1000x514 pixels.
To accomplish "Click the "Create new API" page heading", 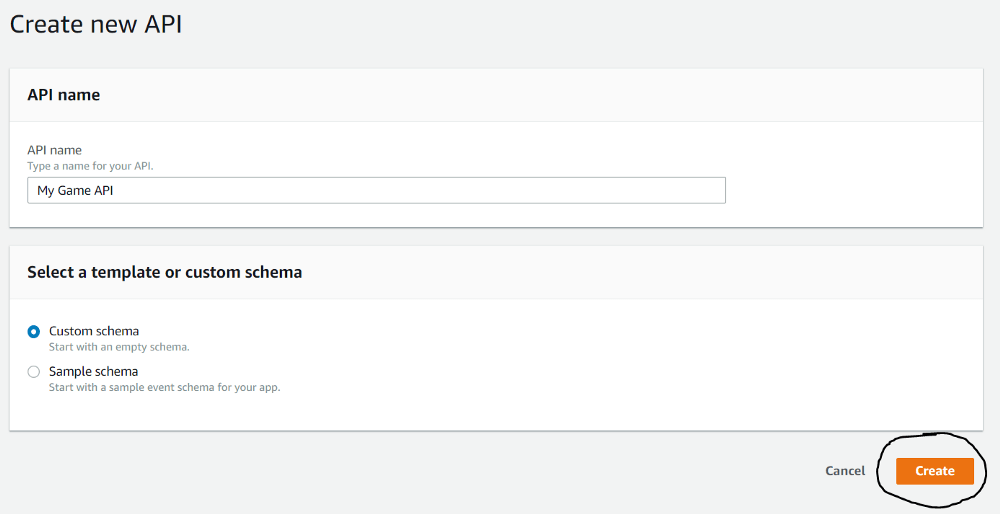I will tap(96, 25).
